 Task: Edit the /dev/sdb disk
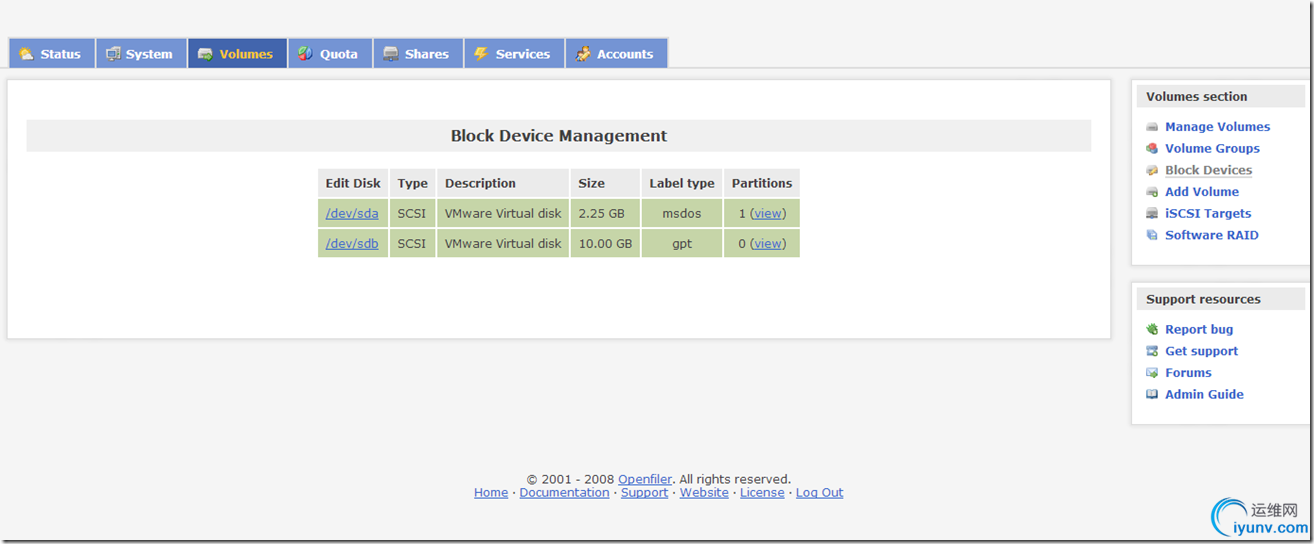[352, 244]
